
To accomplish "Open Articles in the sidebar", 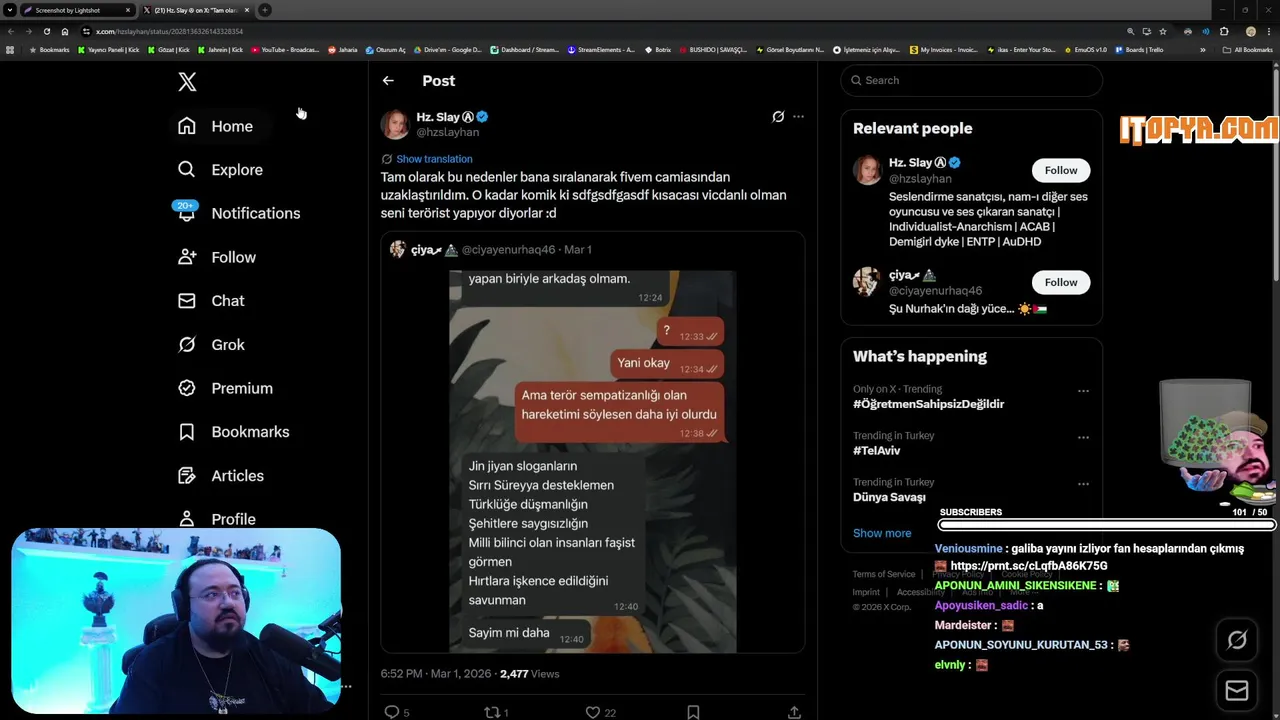I will pyautogui.click(x=221, y=476).
